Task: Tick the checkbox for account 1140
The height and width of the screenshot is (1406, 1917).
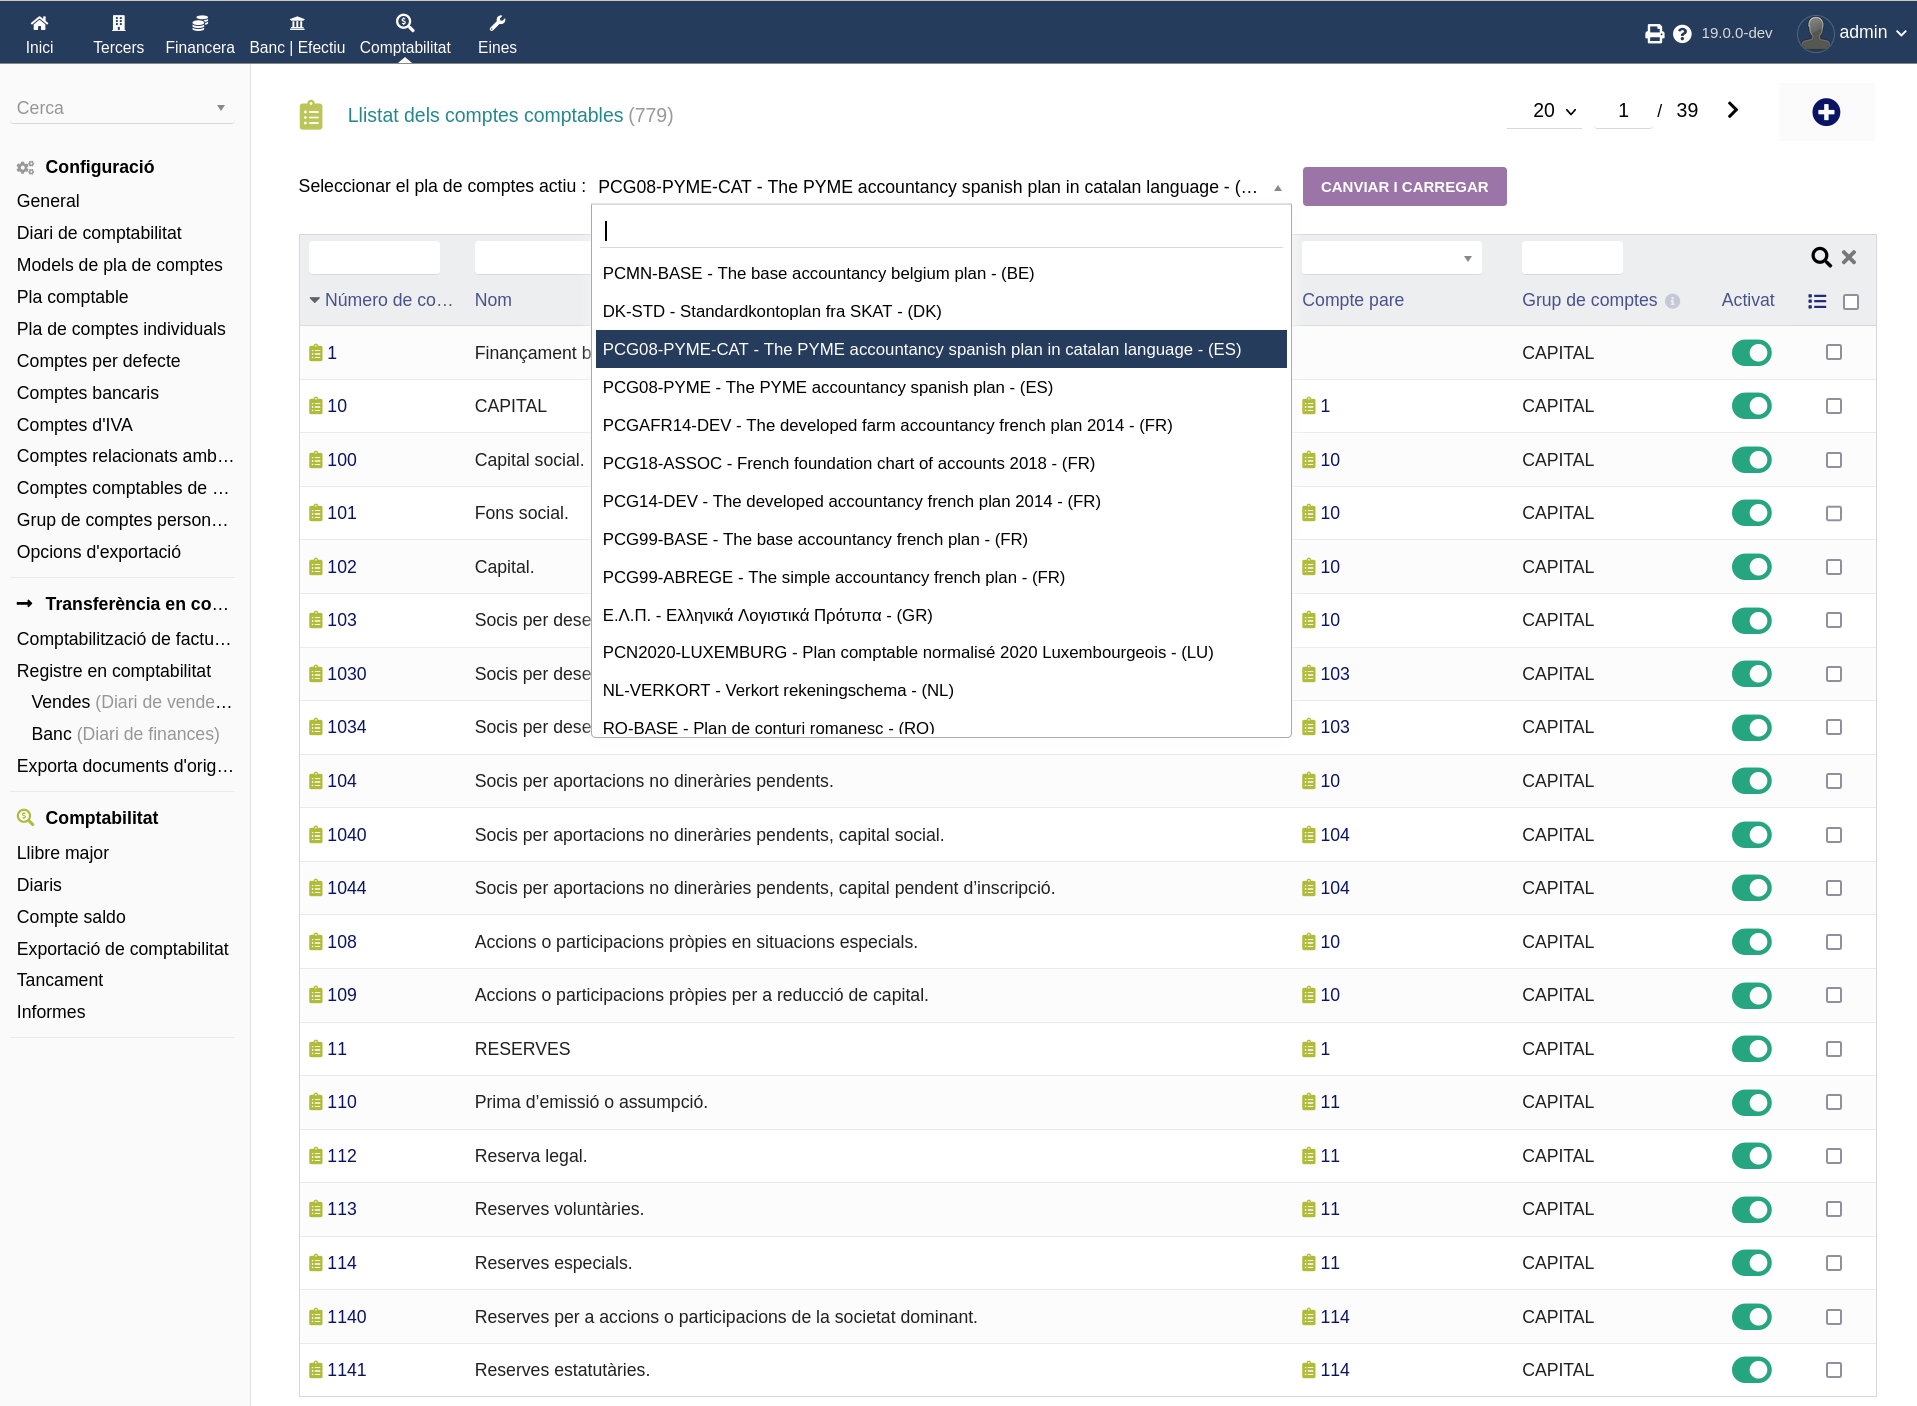Action: coord(1834,1317)
